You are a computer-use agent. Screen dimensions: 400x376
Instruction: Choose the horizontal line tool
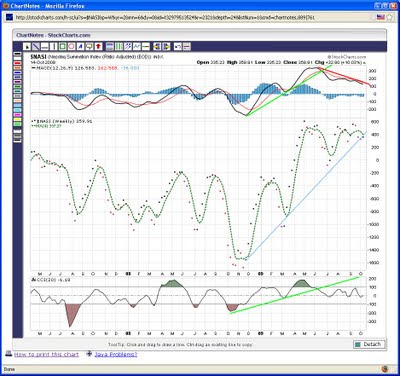45,46
